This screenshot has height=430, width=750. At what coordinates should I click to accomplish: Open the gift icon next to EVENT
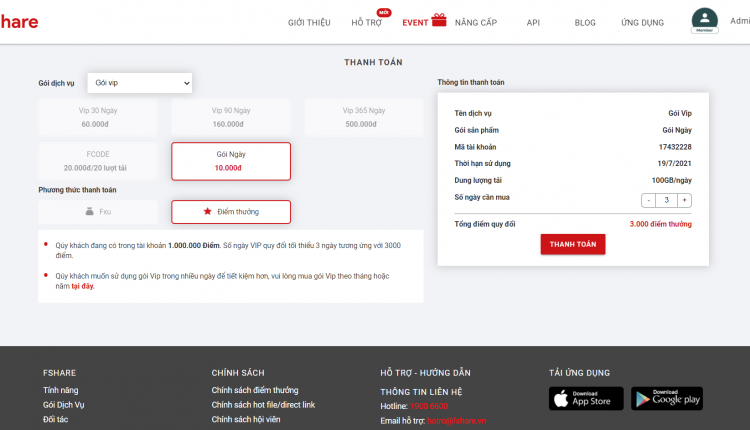(x=439, y=20)
